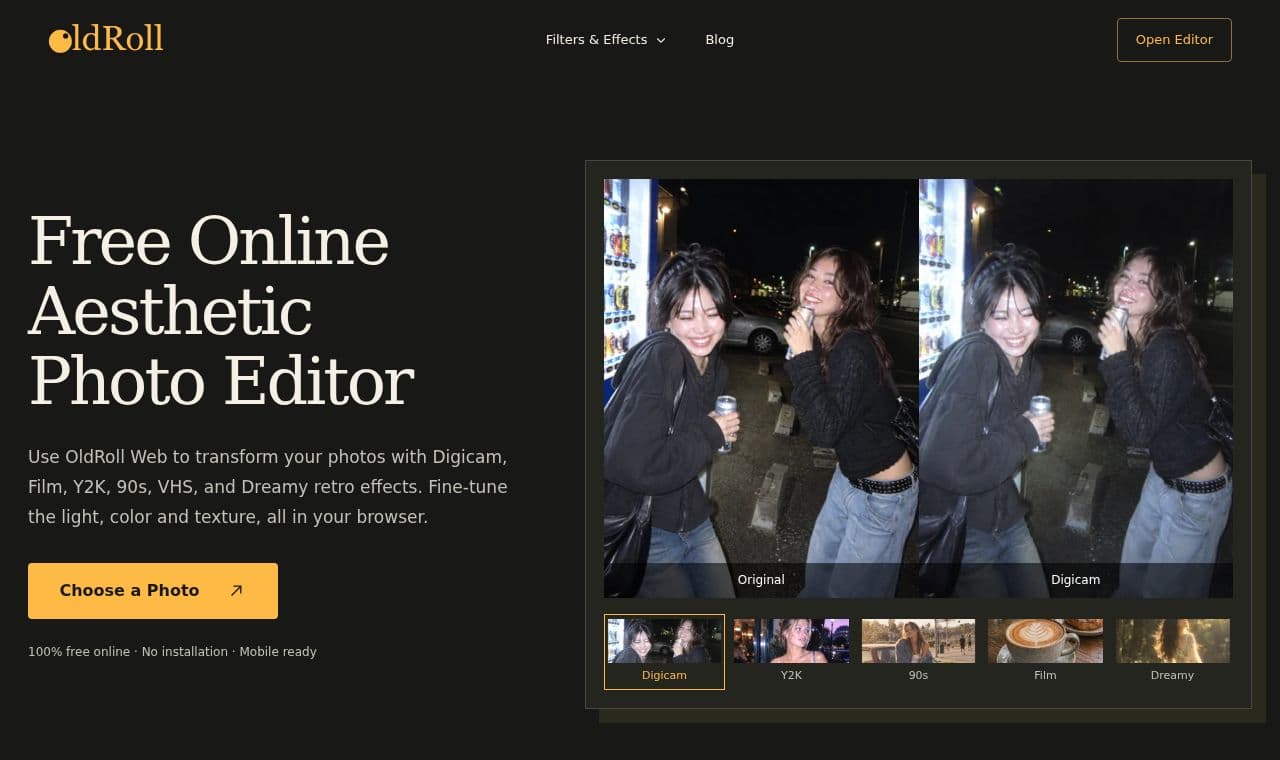Open the Filters & Effects menu
The height and width of the screenshot is (760, 1280).
click(x=605, y=40)
